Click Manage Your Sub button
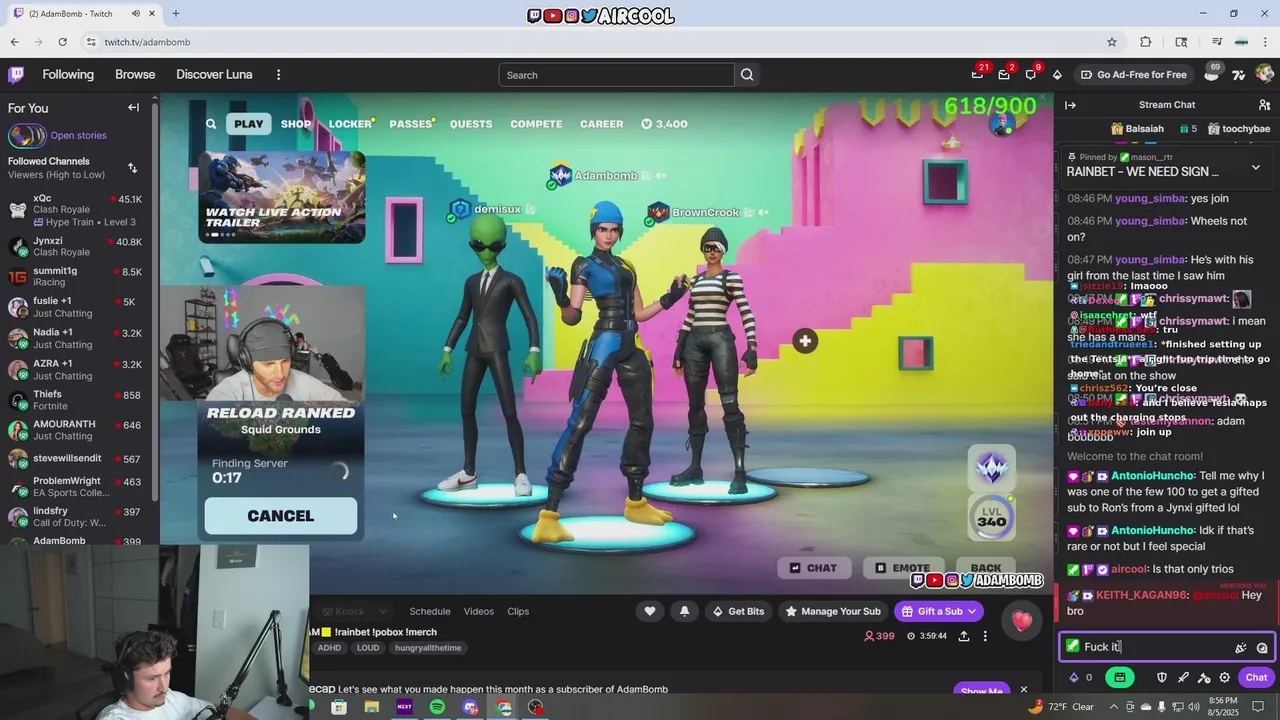Image resolution: width=1280 pixels, height=720 pixels. point(833,611)
